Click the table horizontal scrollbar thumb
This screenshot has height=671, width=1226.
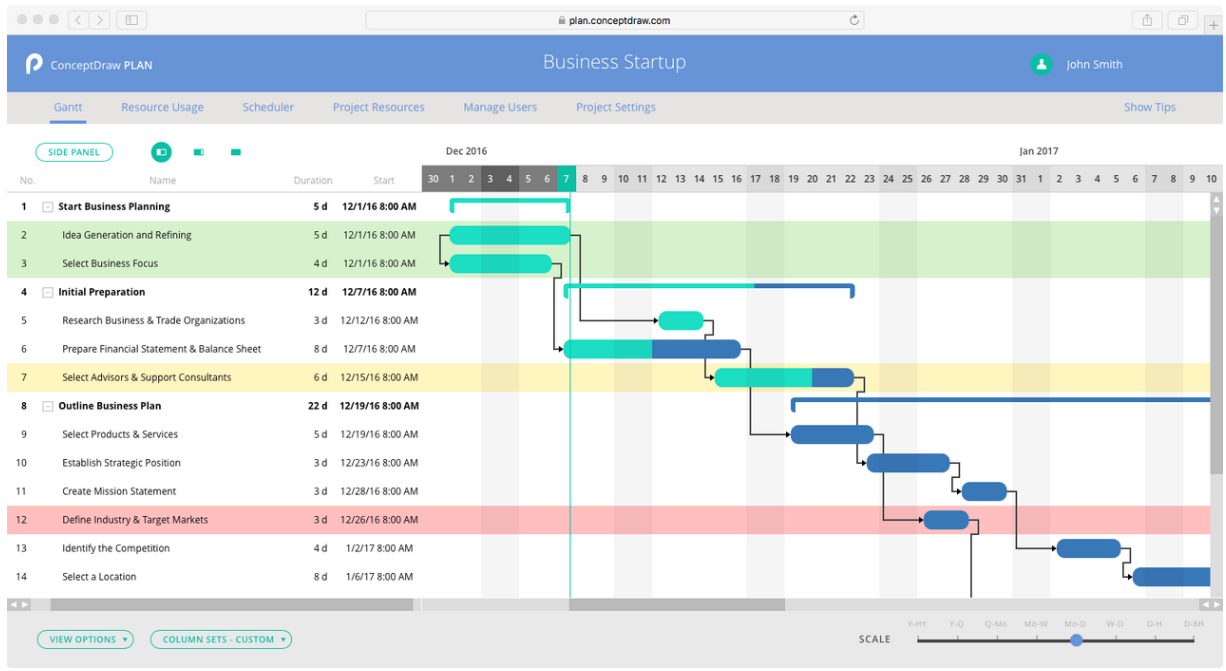(231, 605)
